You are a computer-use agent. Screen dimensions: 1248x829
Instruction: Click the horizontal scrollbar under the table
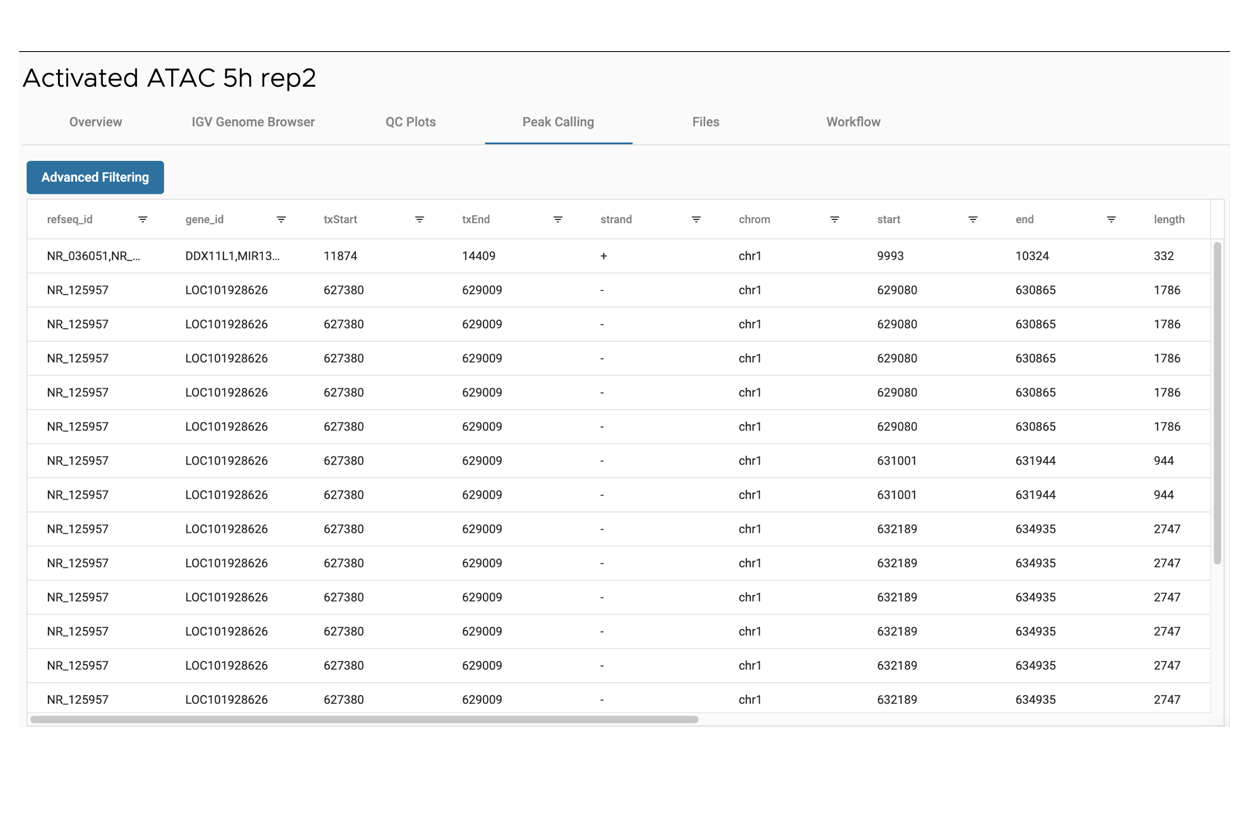(364, 719)
